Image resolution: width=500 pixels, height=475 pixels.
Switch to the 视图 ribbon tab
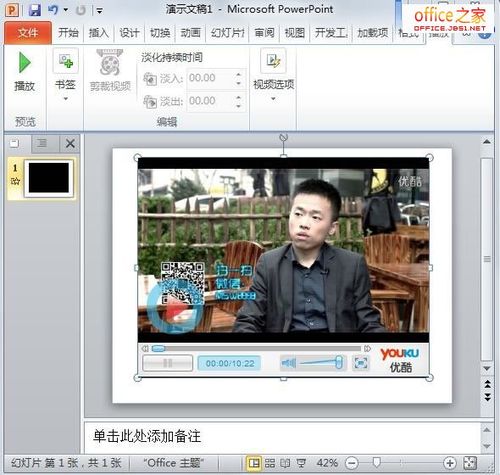[x=295, y=33]
